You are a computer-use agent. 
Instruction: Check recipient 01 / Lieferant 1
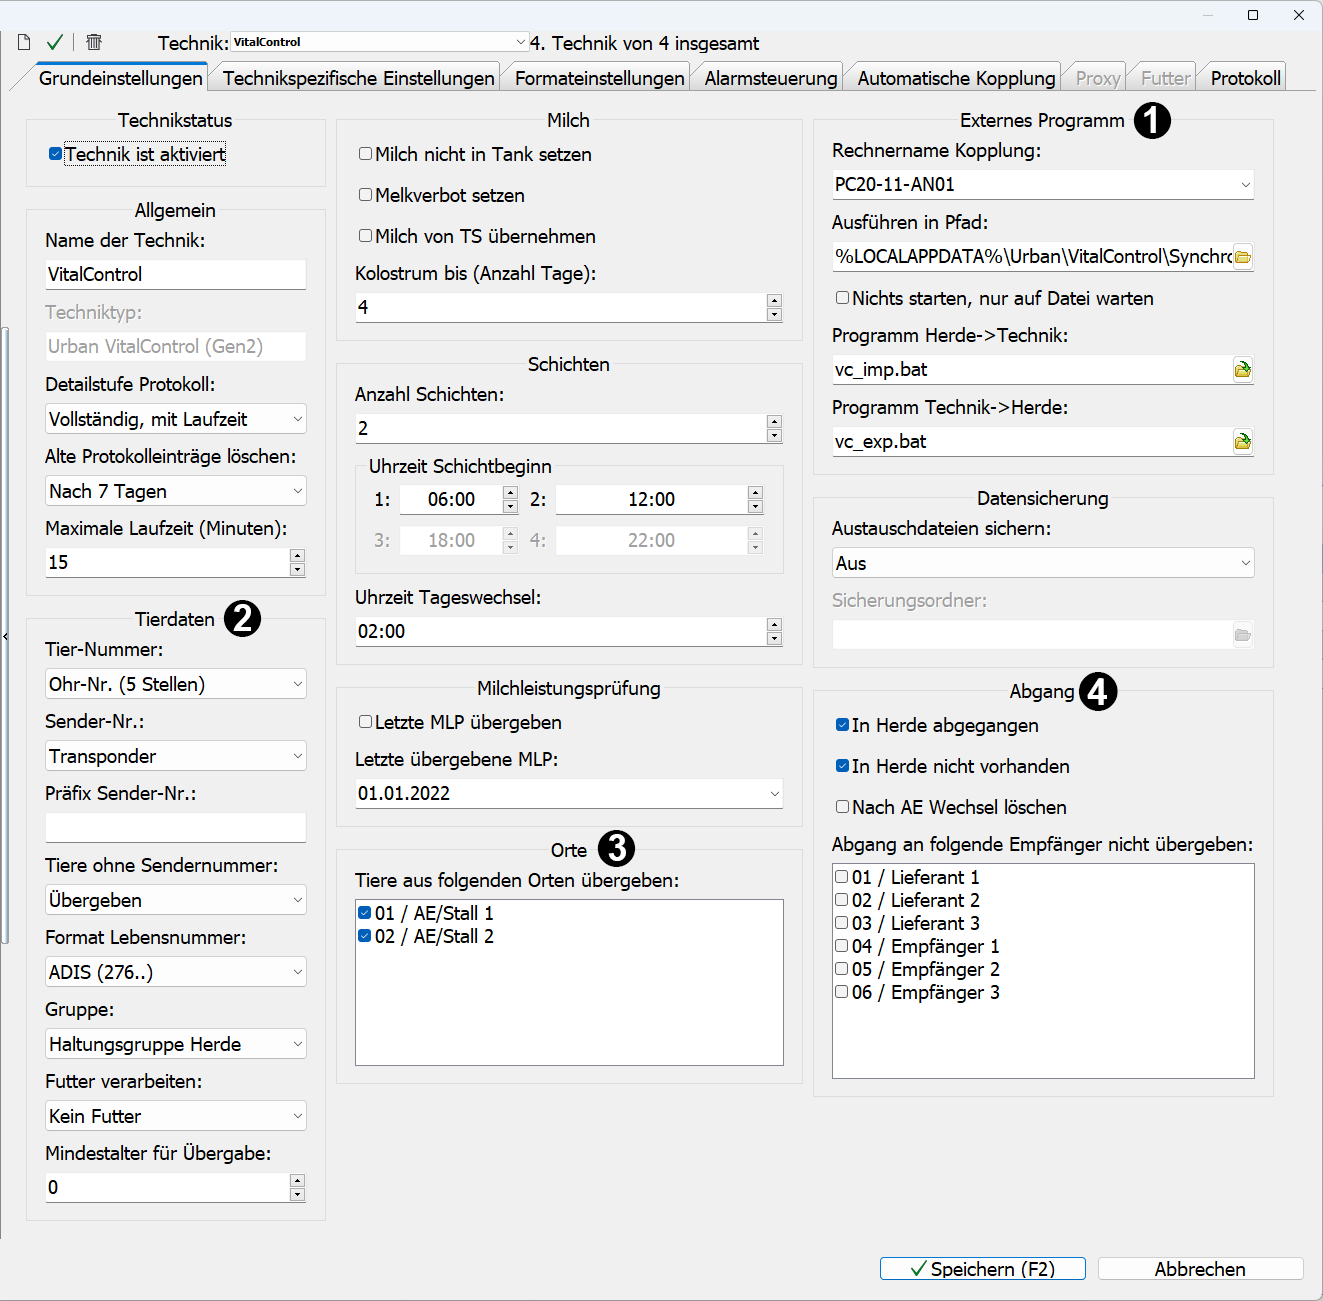pos(842,877)
